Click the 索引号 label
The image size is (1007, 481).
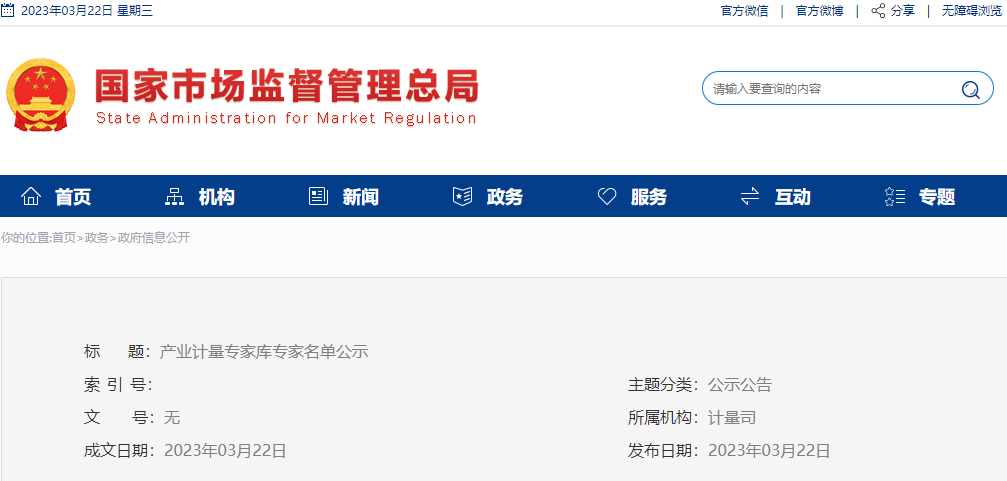[117, 385]
